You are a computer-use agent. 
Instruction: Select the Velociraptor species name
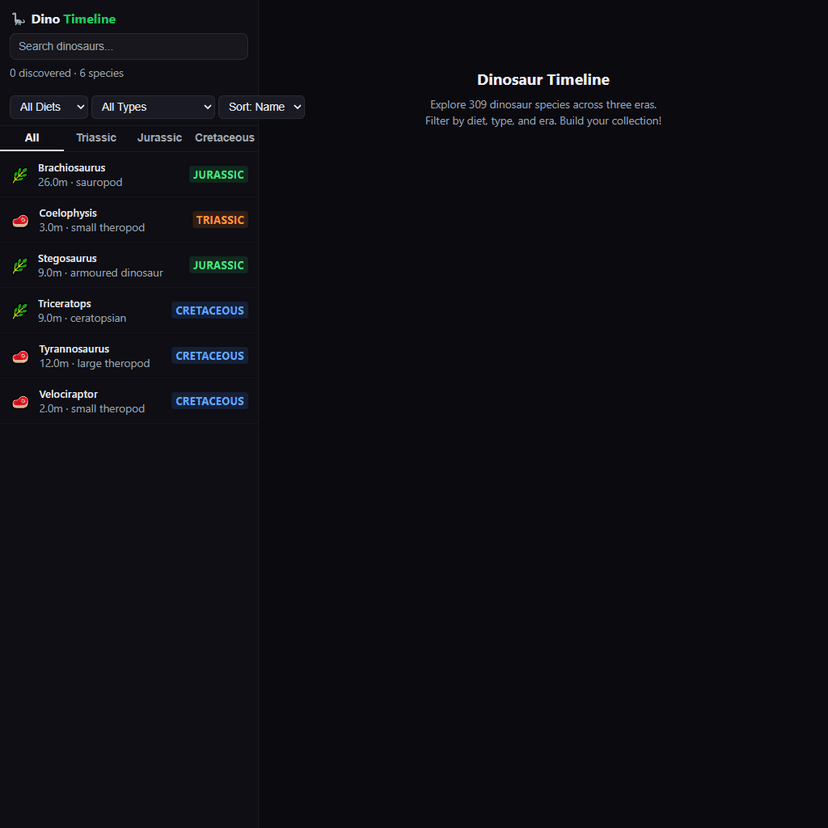tap(68, 394)
